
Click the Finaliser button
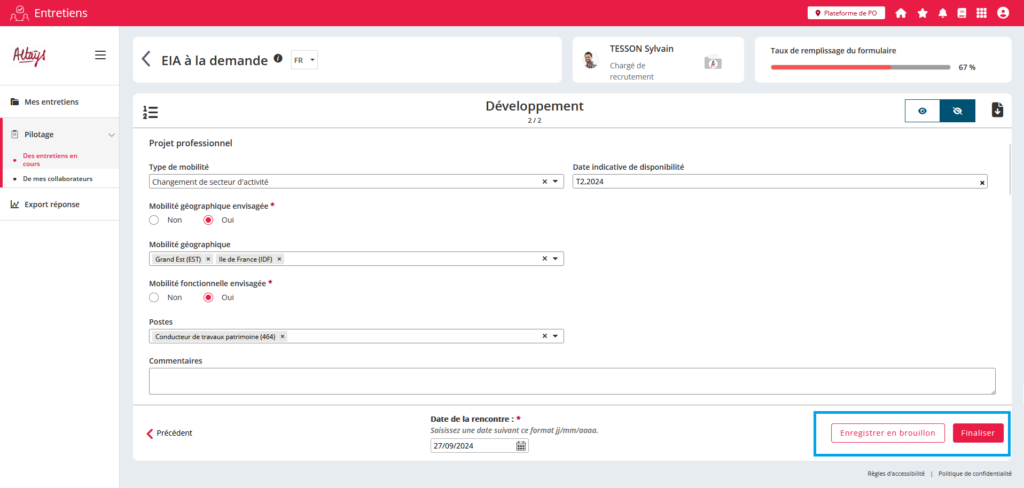(977, 433)
